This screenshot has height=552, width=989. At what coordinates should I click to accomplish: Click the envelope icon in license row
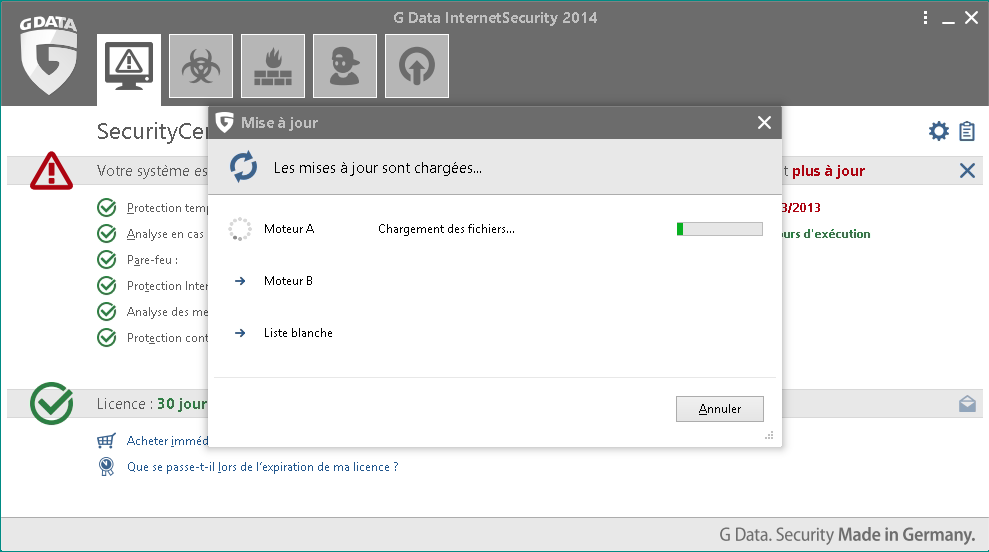[x=967, y=404]
